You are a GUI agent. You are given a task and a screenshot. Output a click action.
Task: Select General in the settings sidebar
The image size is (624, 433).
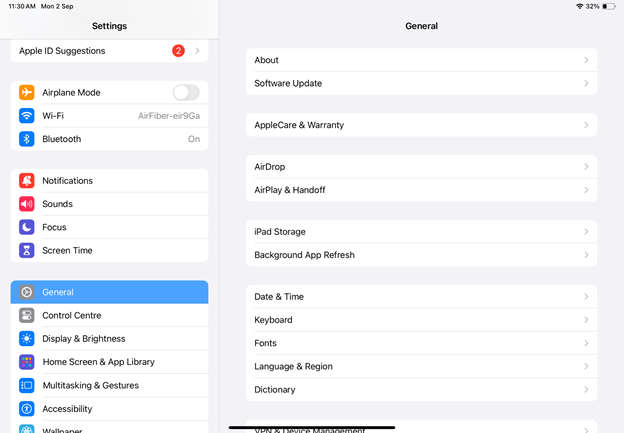(109, 292)
